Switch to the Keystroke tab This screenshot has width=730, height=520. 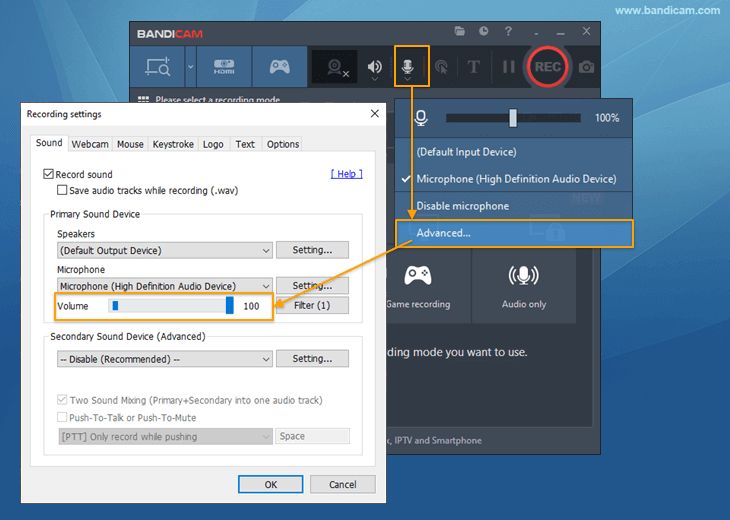(x=173, y=144)
